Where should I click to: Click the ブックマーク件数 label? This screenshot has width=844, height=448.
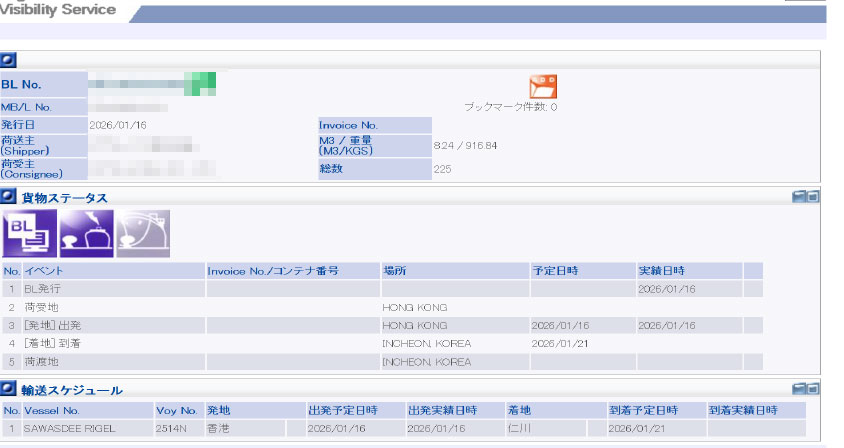click(510, 106)
